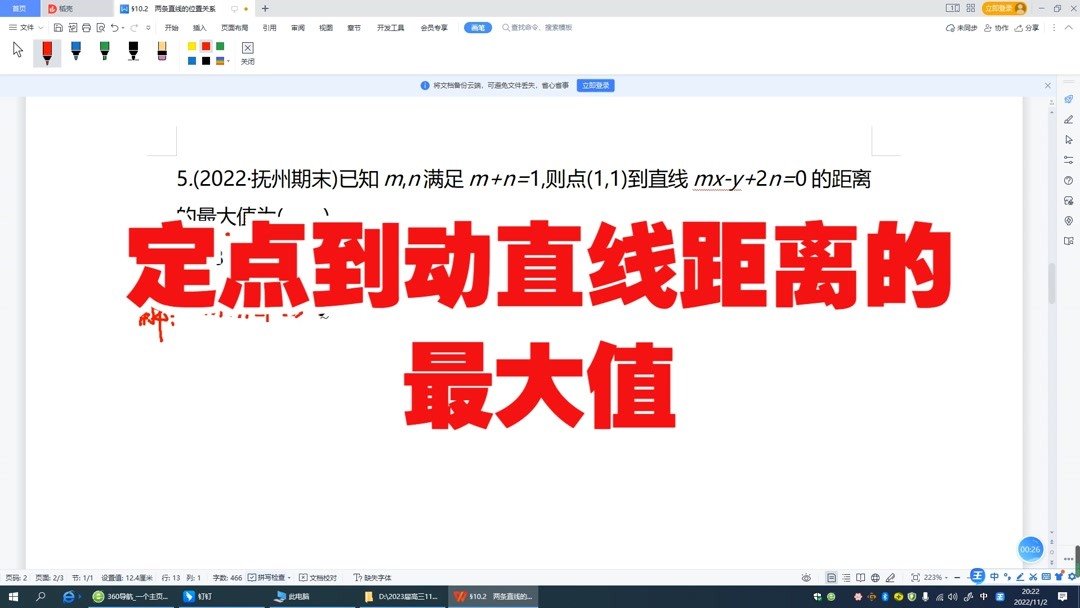Toggle 文档校对 proofing in the status bar
This screenshot has height=608, width=1080.
pos(317,577)
